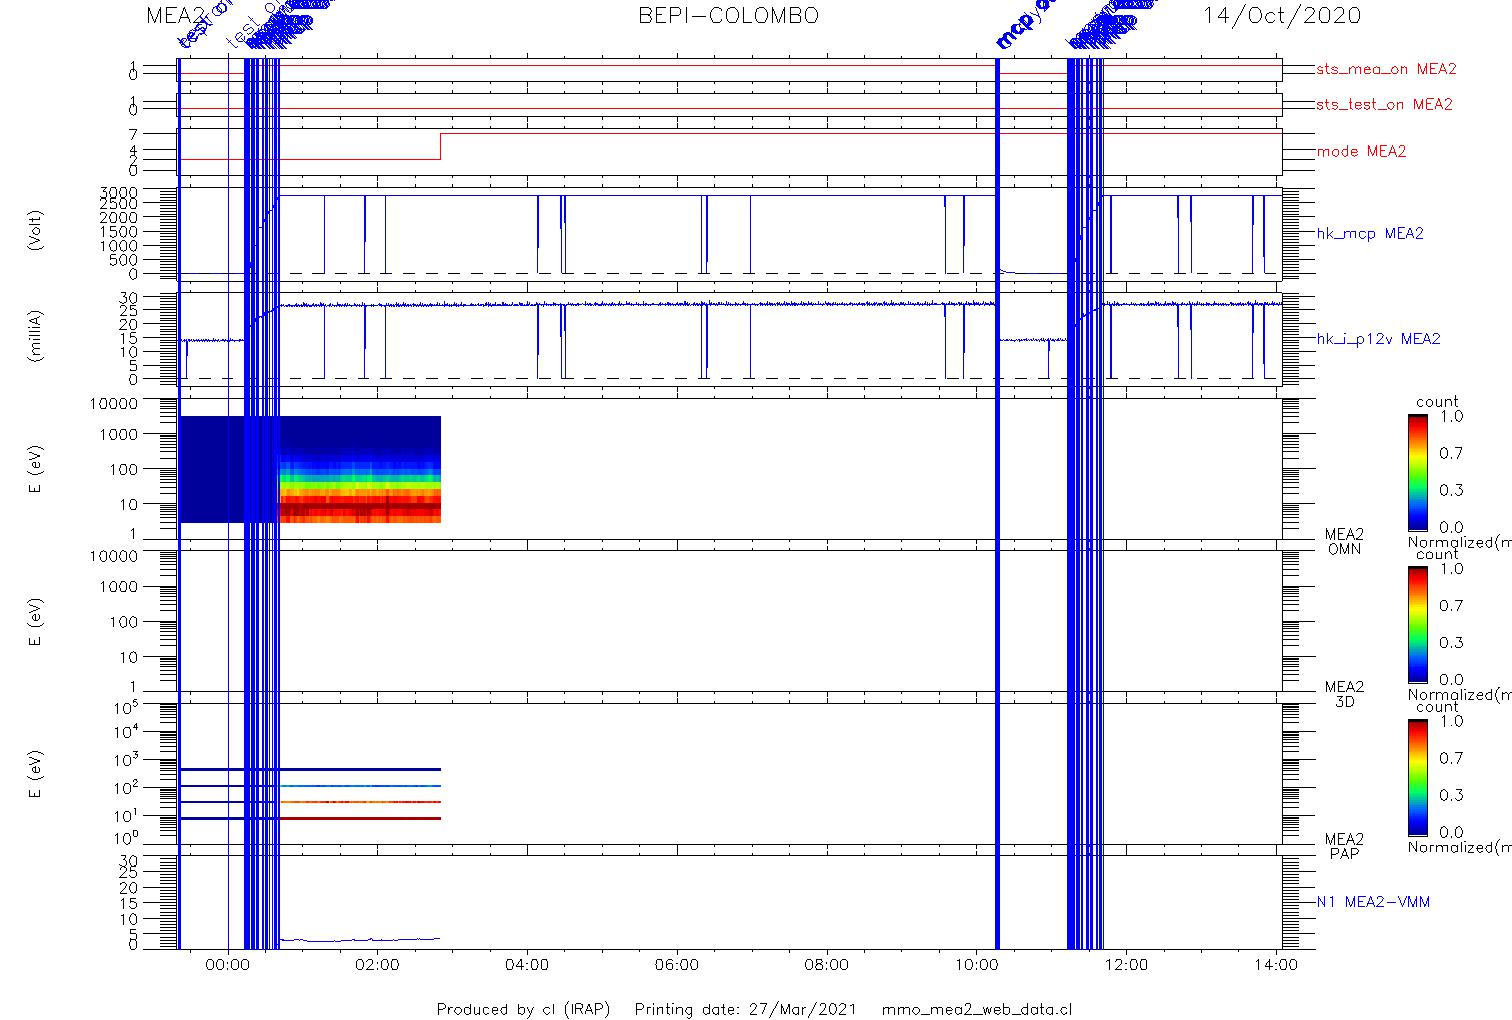Click the N1 MEA2-VMM density trace line

tap(360, 939)
